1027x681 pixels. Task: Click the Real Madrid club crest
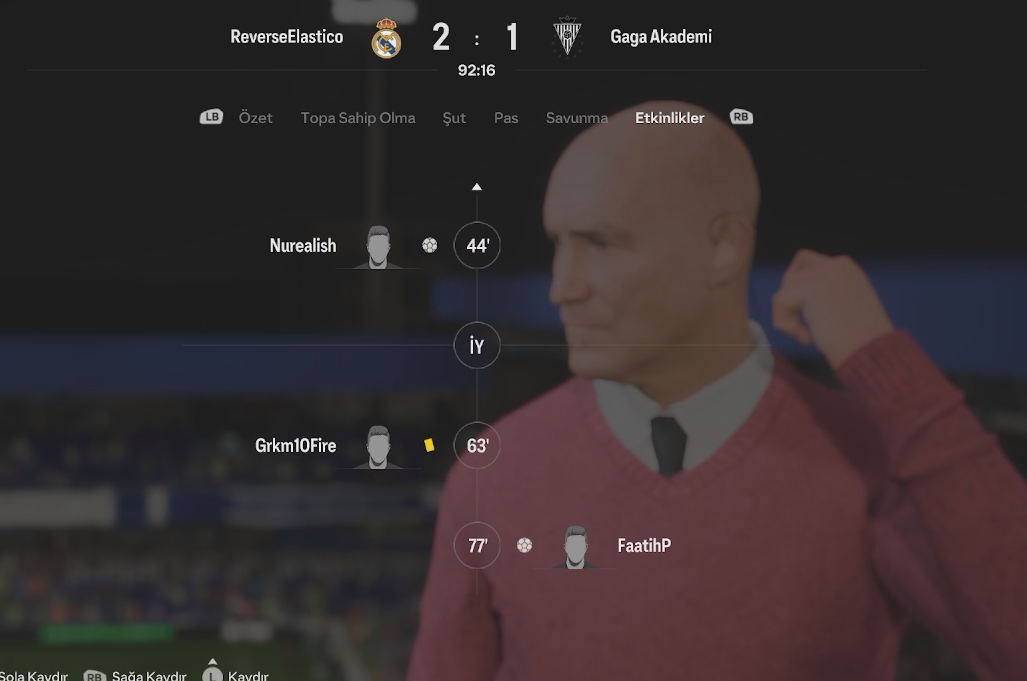coord(386,38)
